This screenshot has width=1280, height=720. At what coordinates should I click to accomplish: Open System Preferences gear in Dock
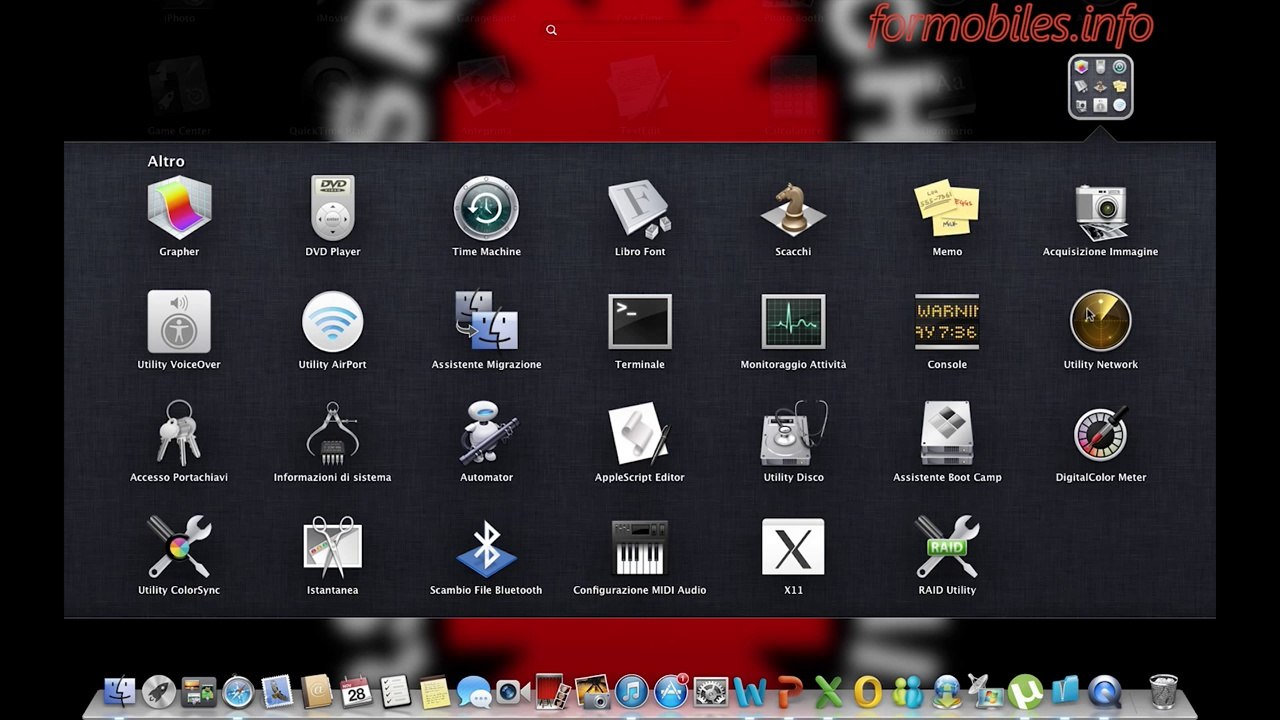710,691
